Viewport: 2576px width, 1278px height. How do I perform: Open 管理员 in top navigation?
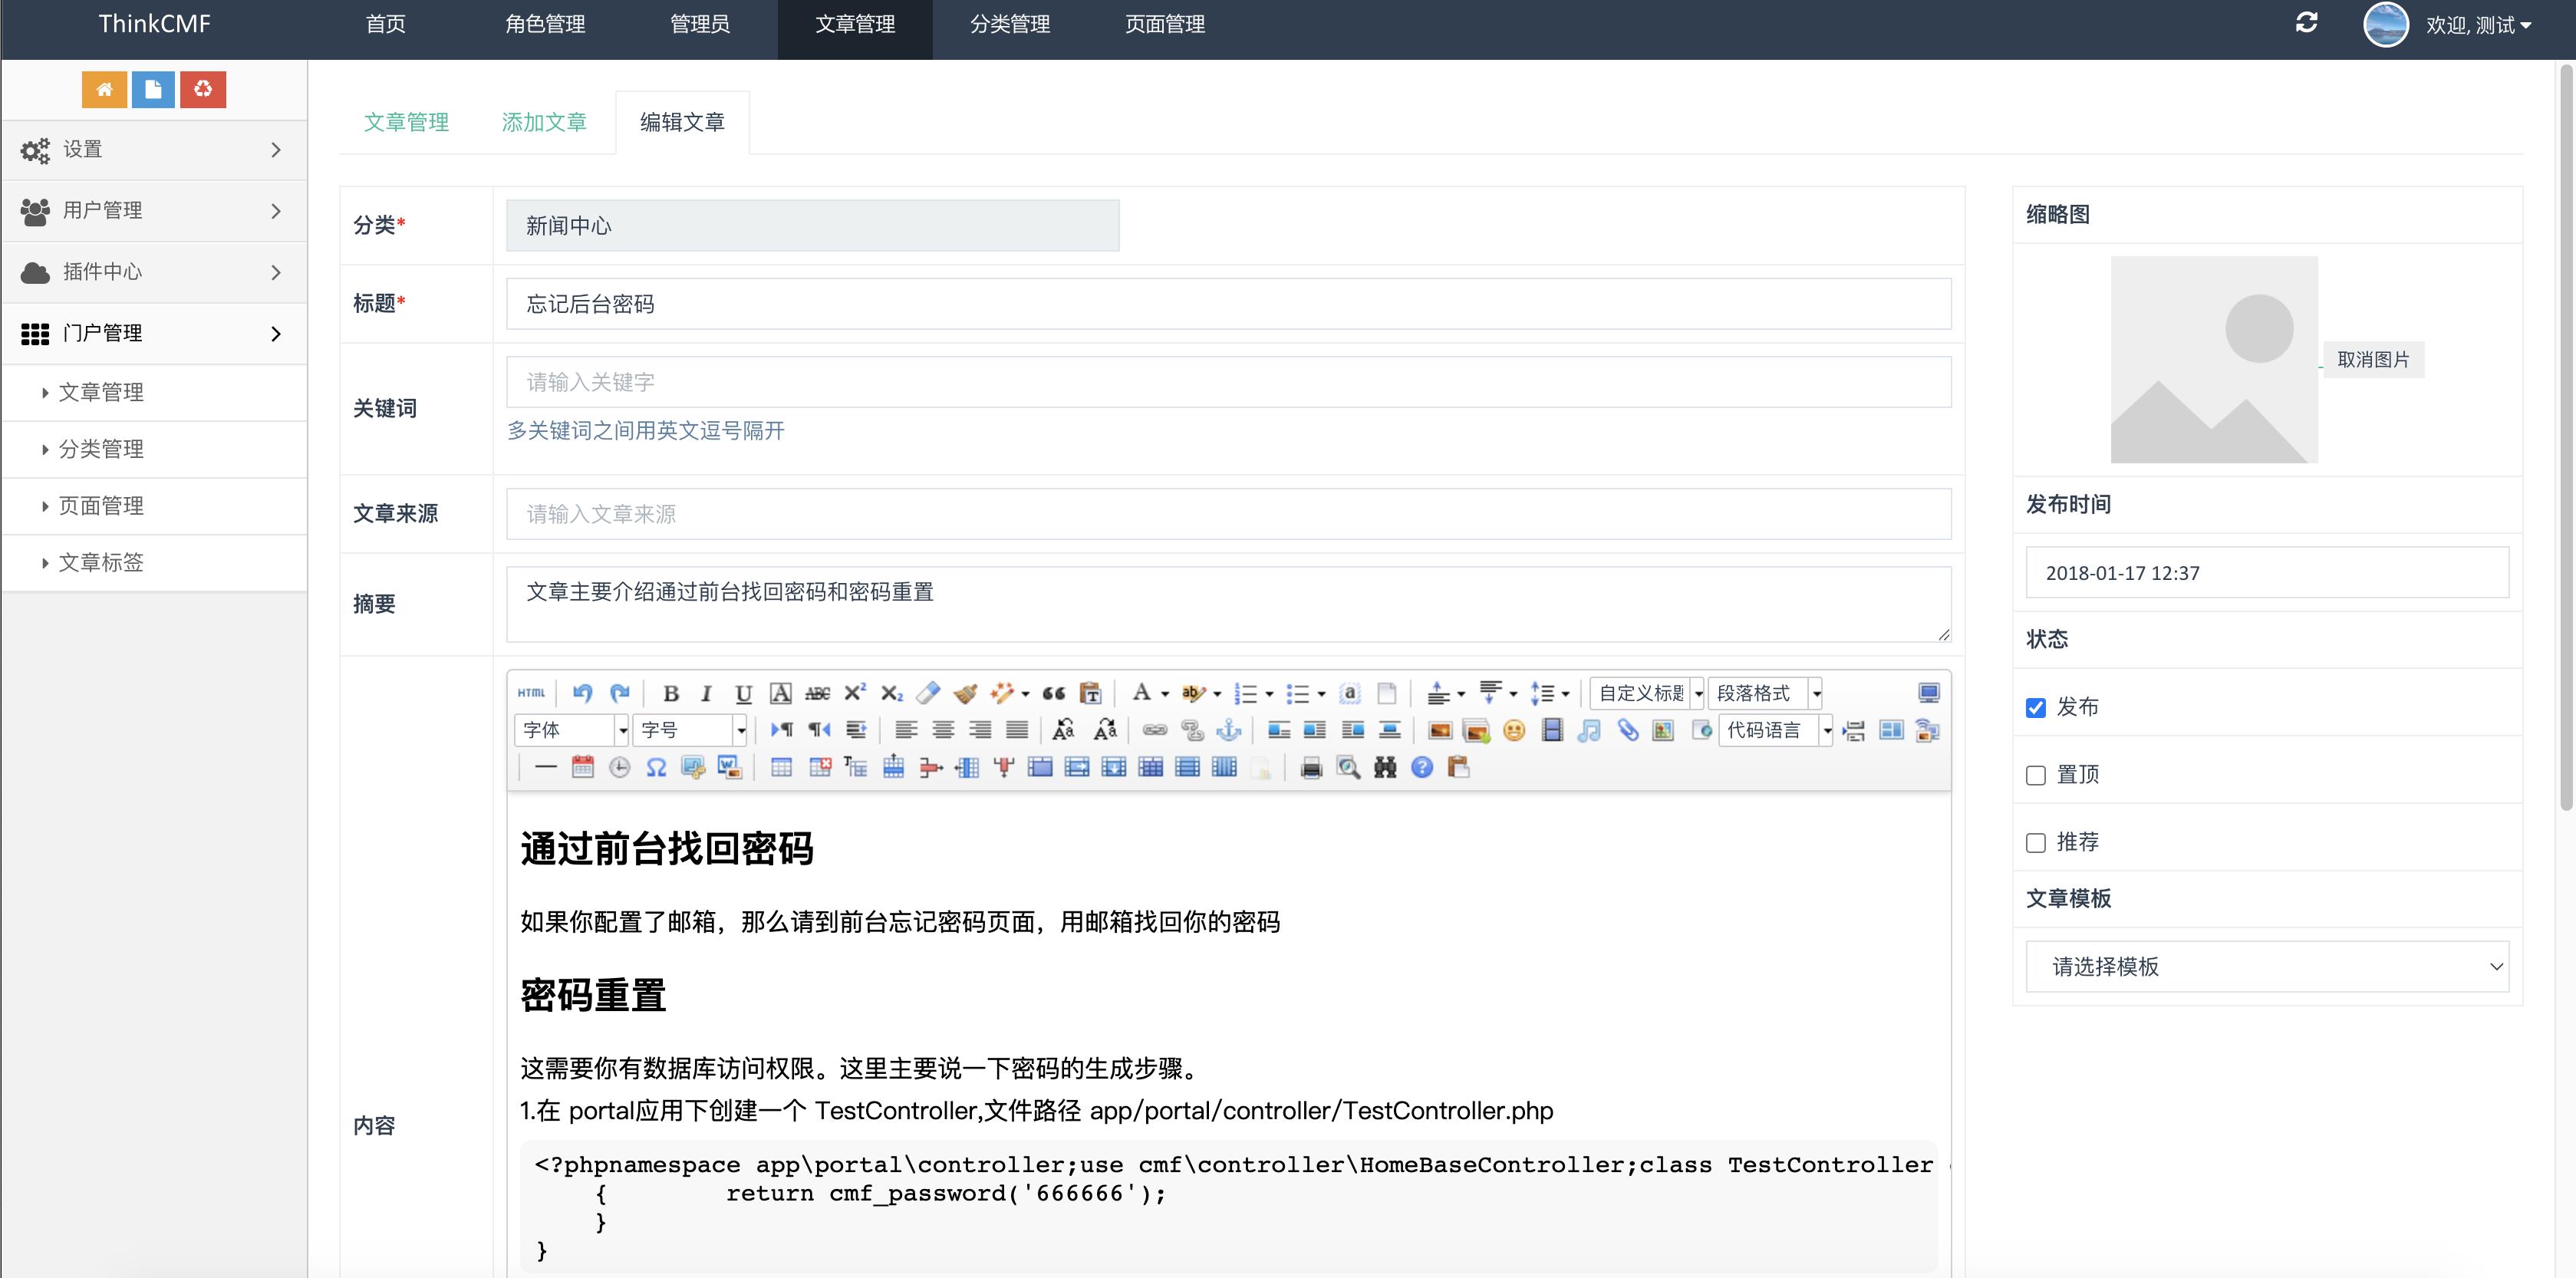click(x=700, y=25)
